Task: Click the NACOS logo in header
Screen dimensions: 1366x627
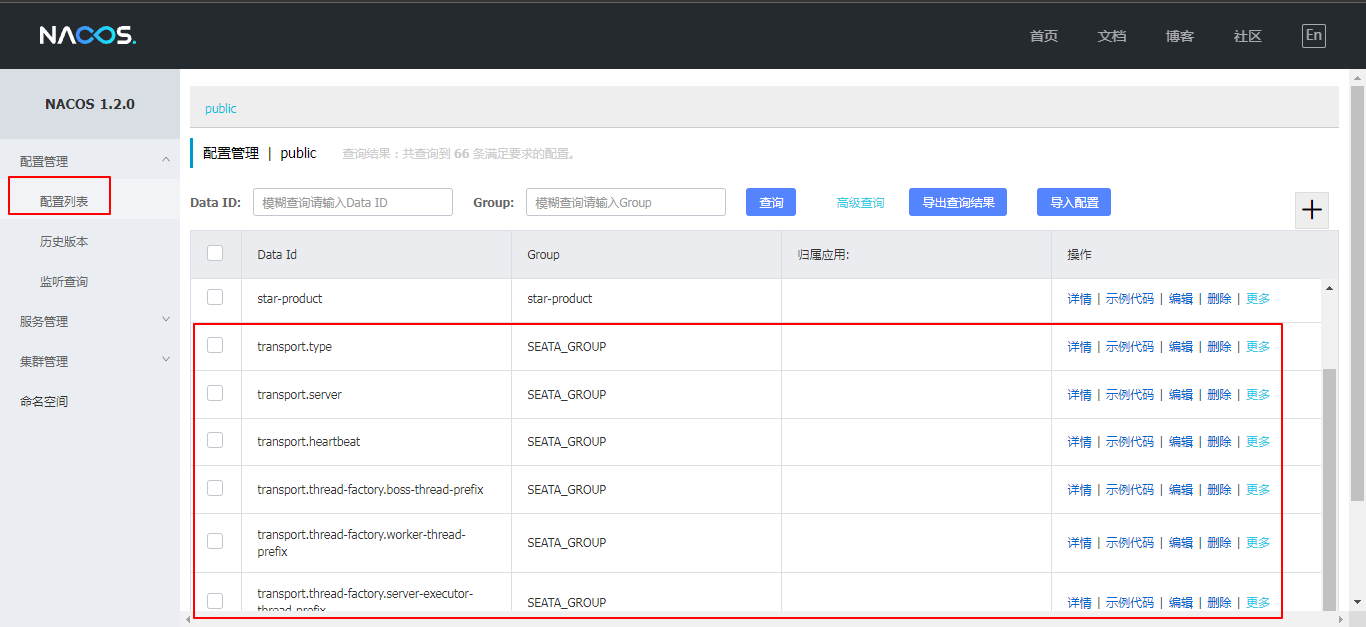Action: pyautogui.click(x=87, y=35)
